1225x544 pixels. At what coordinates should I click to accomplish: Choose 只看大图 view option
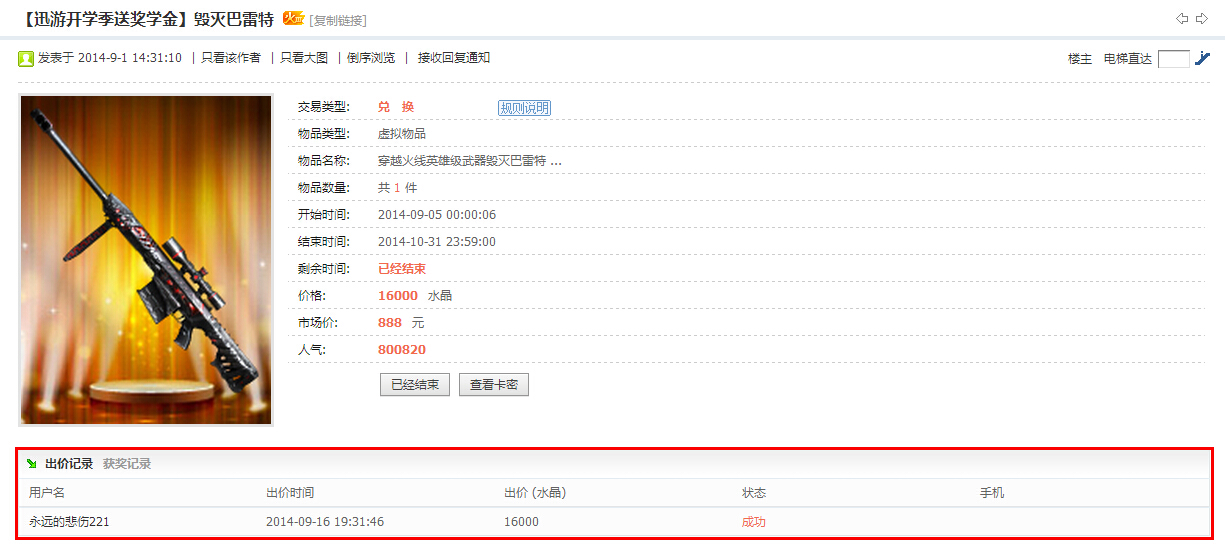[x=304, y=58]
